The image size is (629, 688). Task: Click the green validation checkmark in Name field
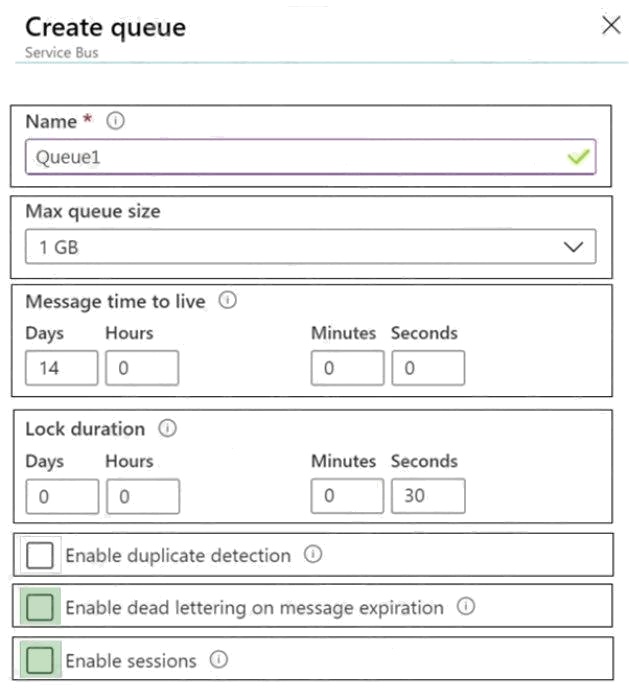tap(578, 158)
